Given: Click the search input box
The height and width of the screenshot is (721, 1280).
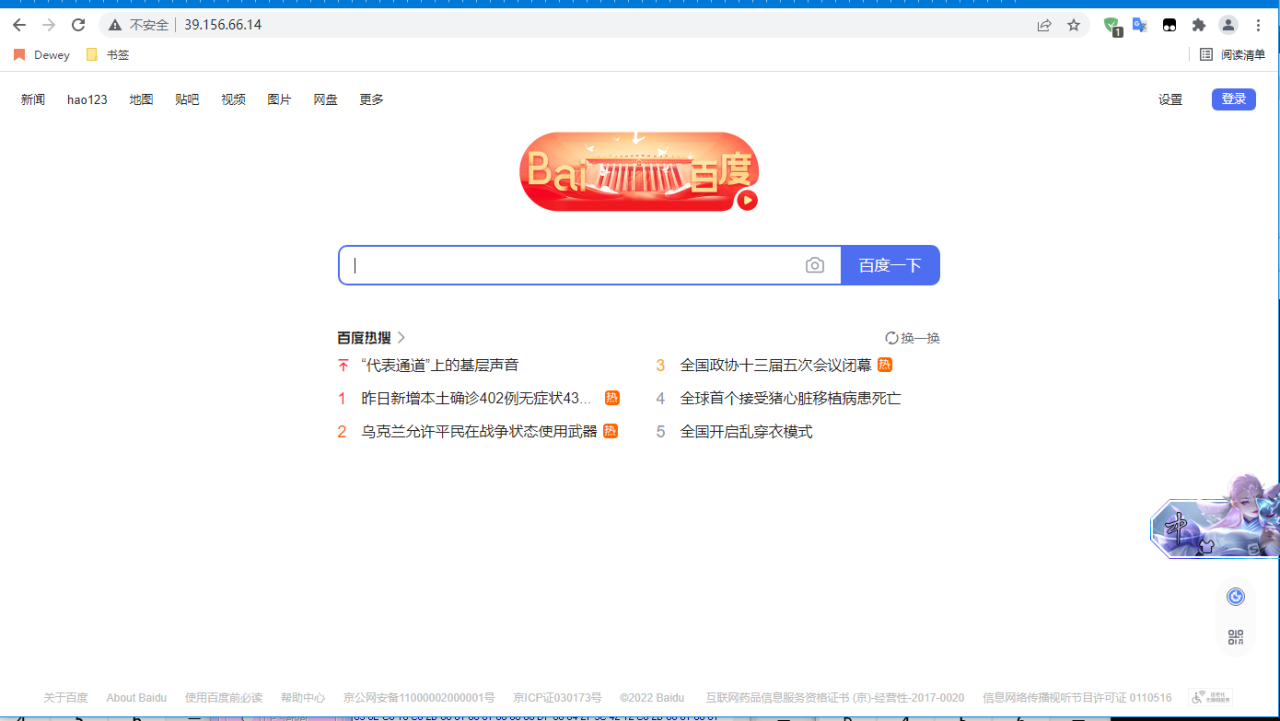Looking at the screenshot, I should 580,265.
